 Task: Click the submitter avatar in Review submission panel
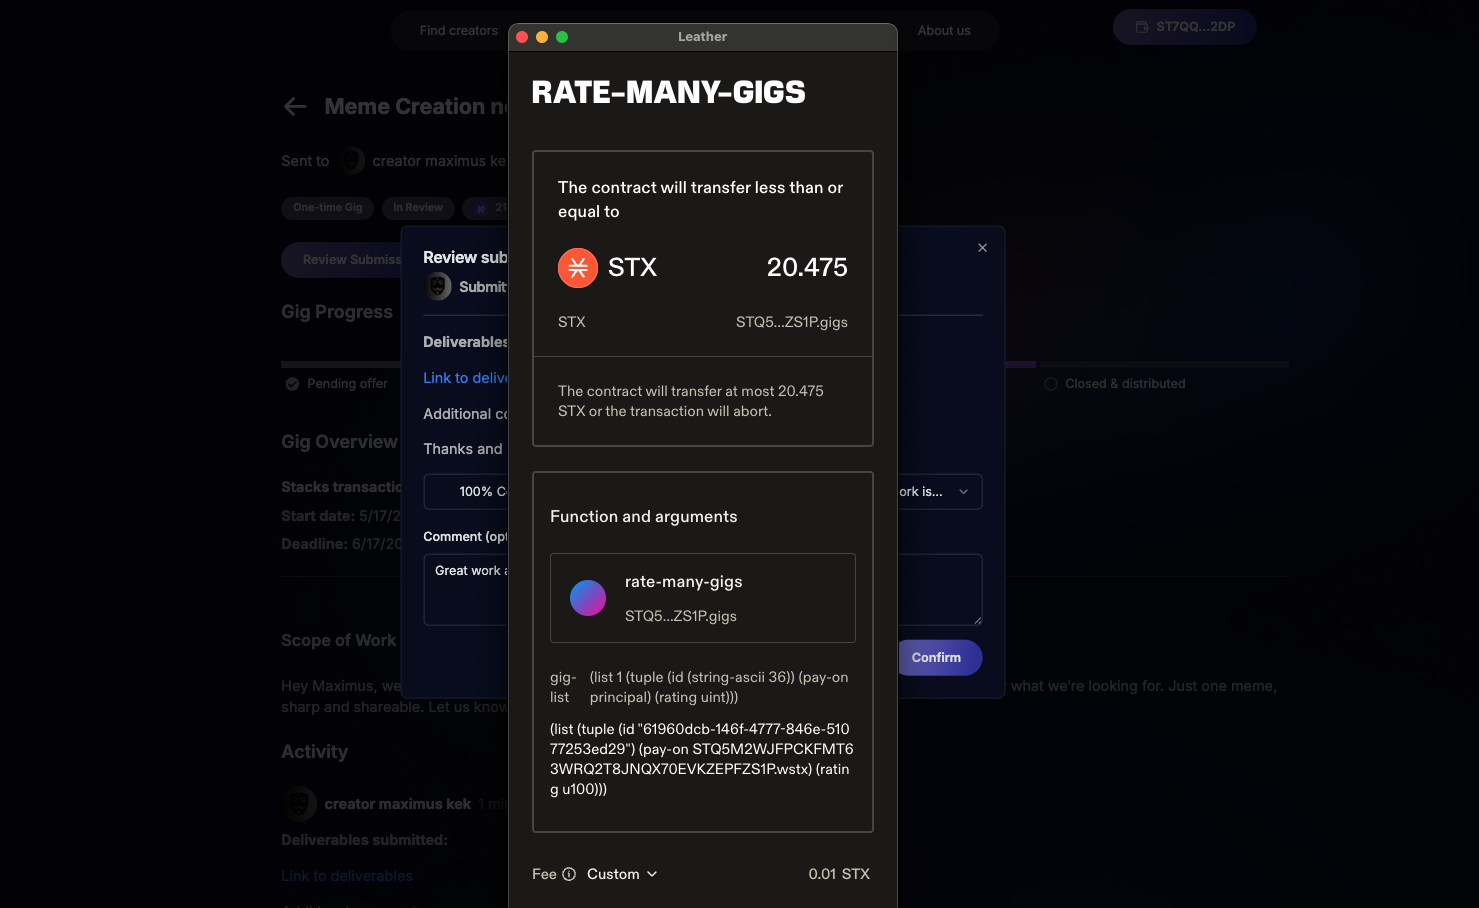(x=438, y=287)
